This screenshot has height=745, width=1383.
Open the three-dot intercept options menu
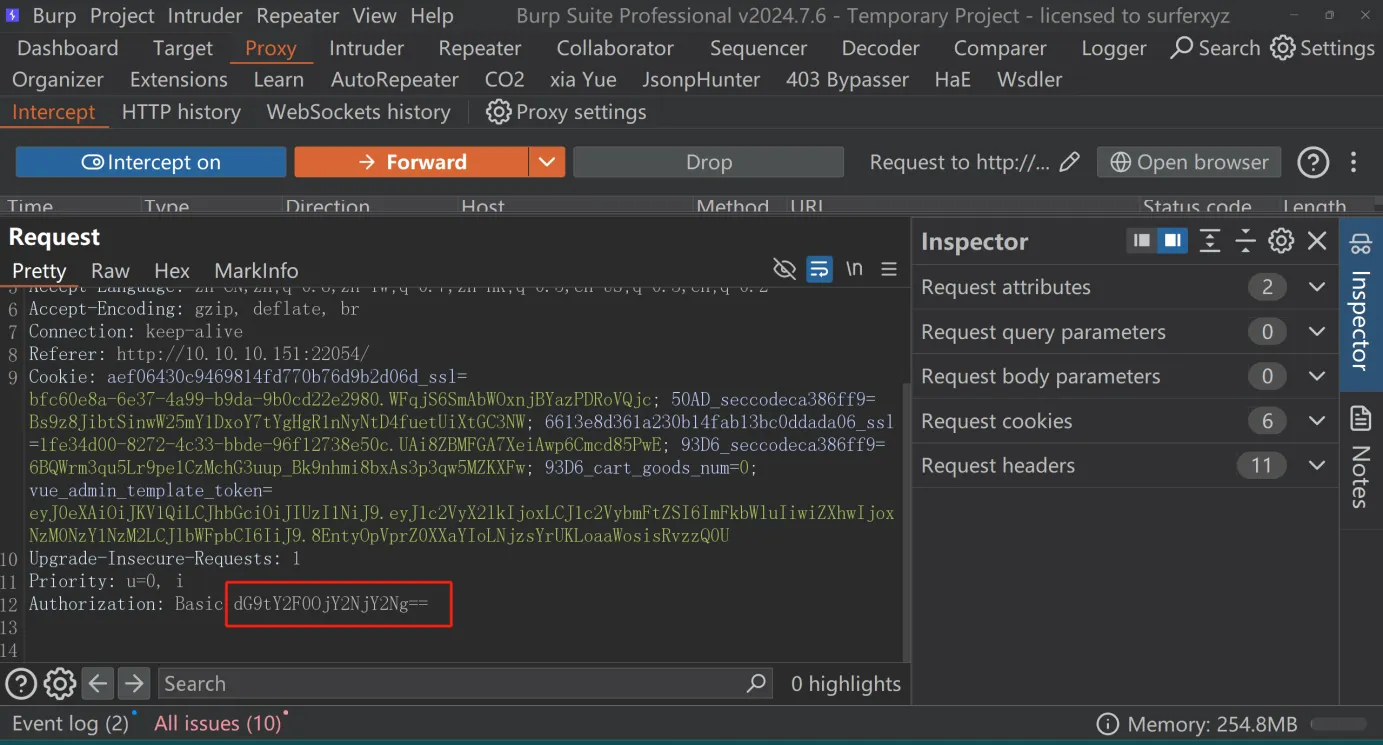click(x=1354, y=162)
